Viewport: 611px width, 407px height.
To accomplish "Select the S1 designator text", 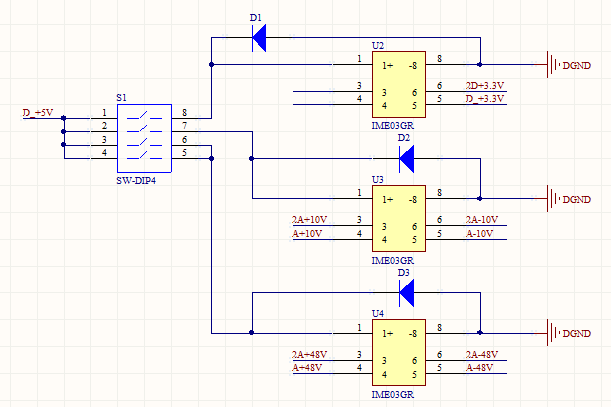I will (122, 97).
